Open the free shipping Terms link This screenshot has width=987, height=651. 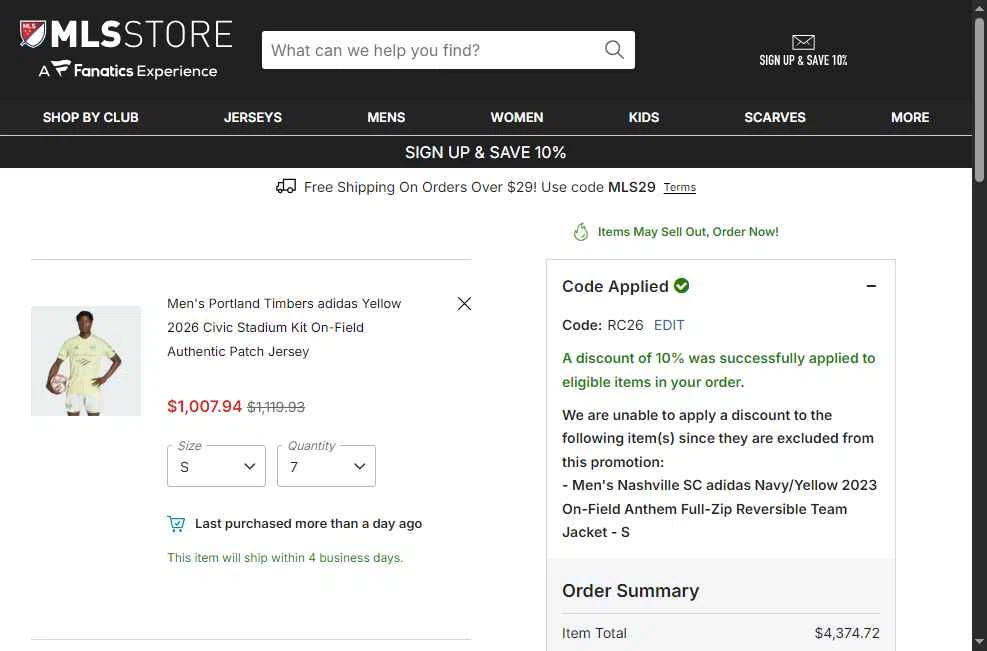point(680,187)
